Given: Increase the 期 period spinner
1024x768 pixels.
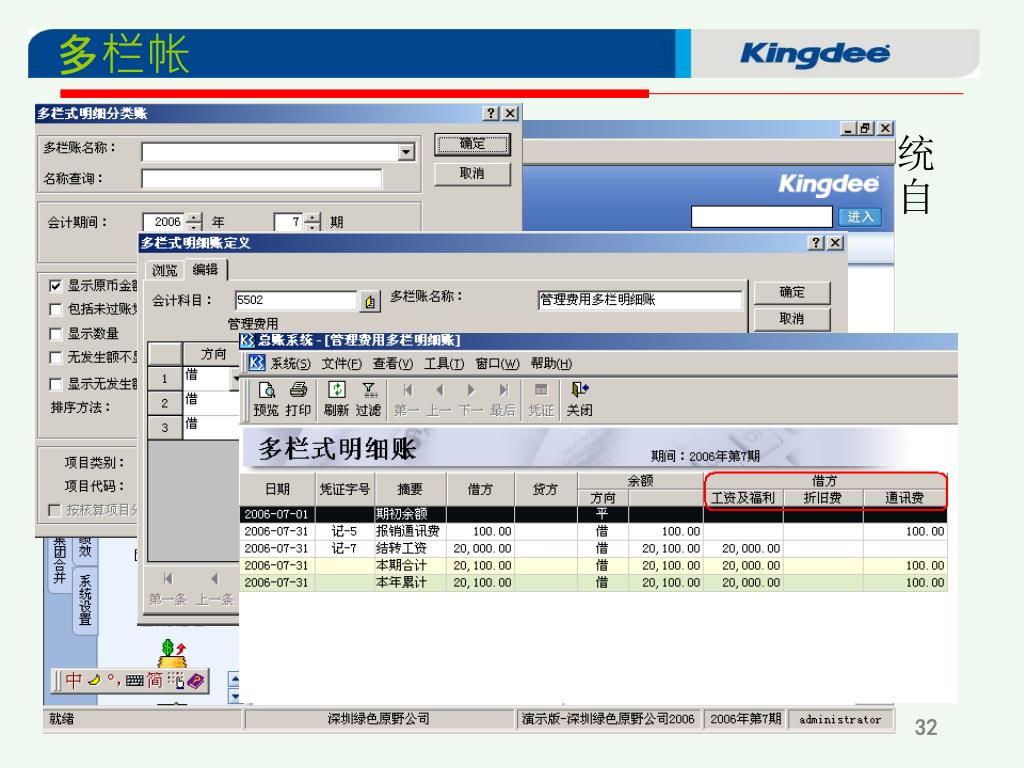Looking at the screenshot, I should pos(313,217).
